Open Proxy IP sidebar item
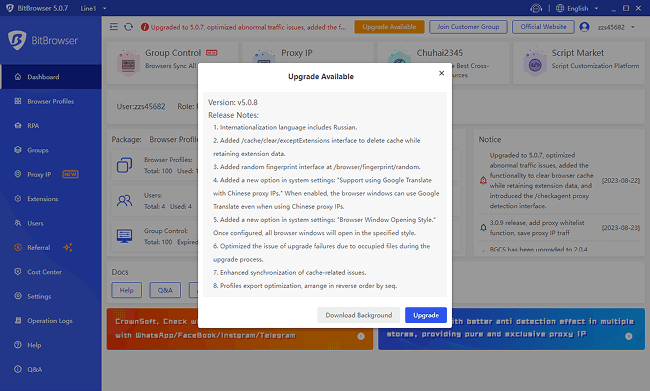The height and width of the screenshot is (391, 650). tap(51, 175)
